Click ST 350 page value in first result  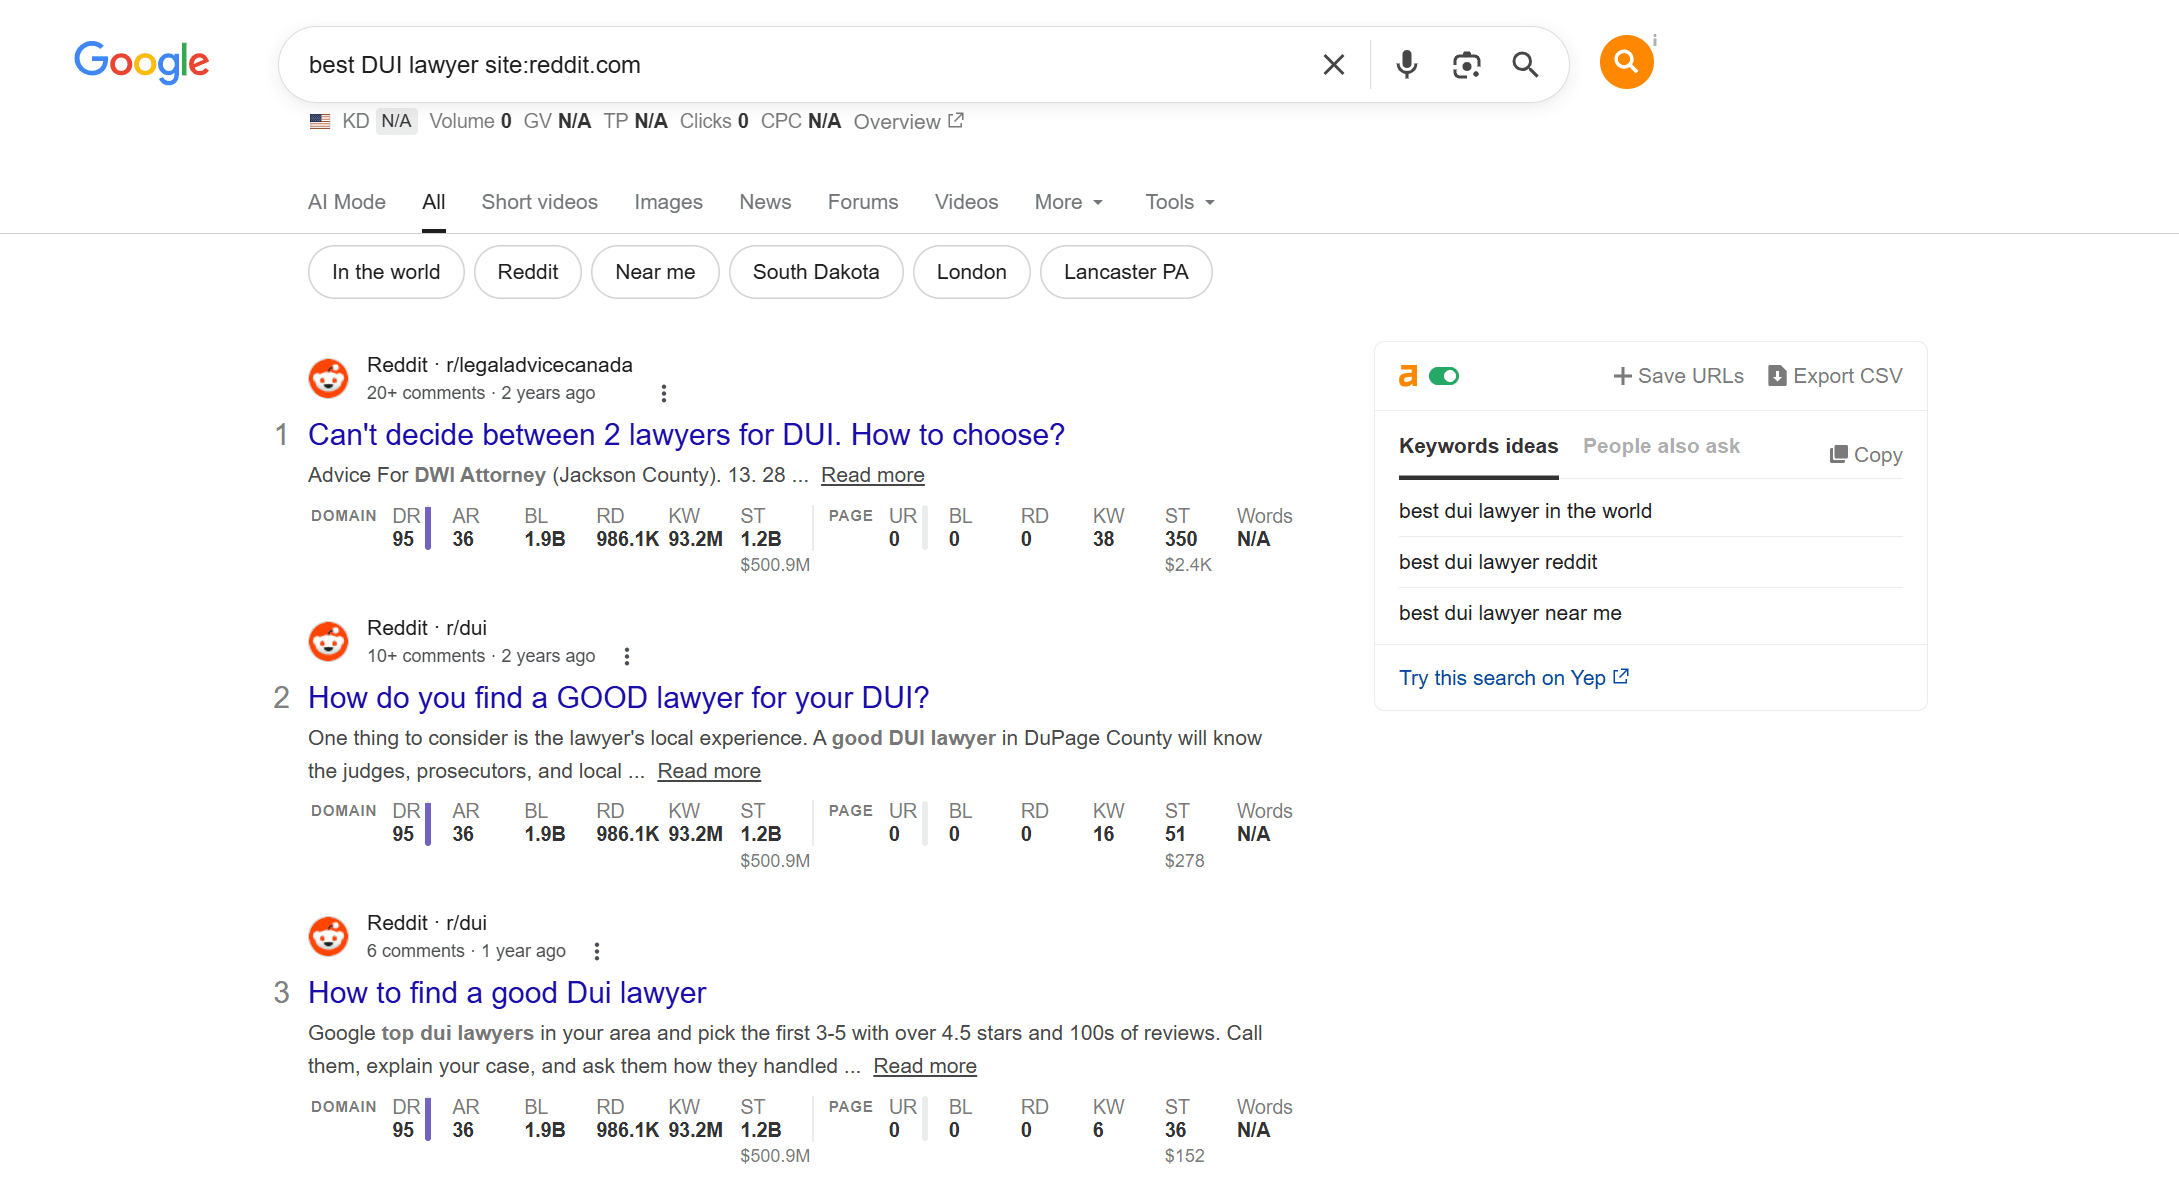point(1181,539)
